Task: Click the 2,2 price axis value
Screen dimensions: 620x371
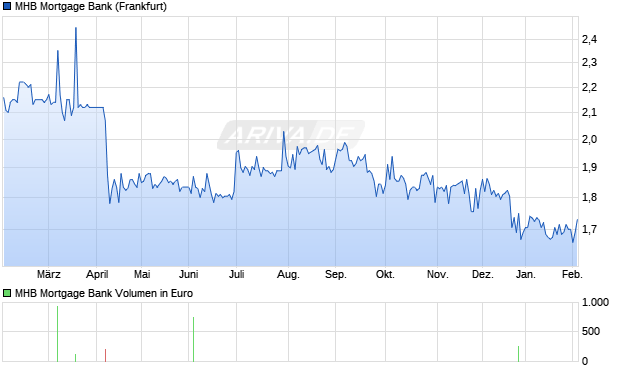Action: tap(589, 87)
